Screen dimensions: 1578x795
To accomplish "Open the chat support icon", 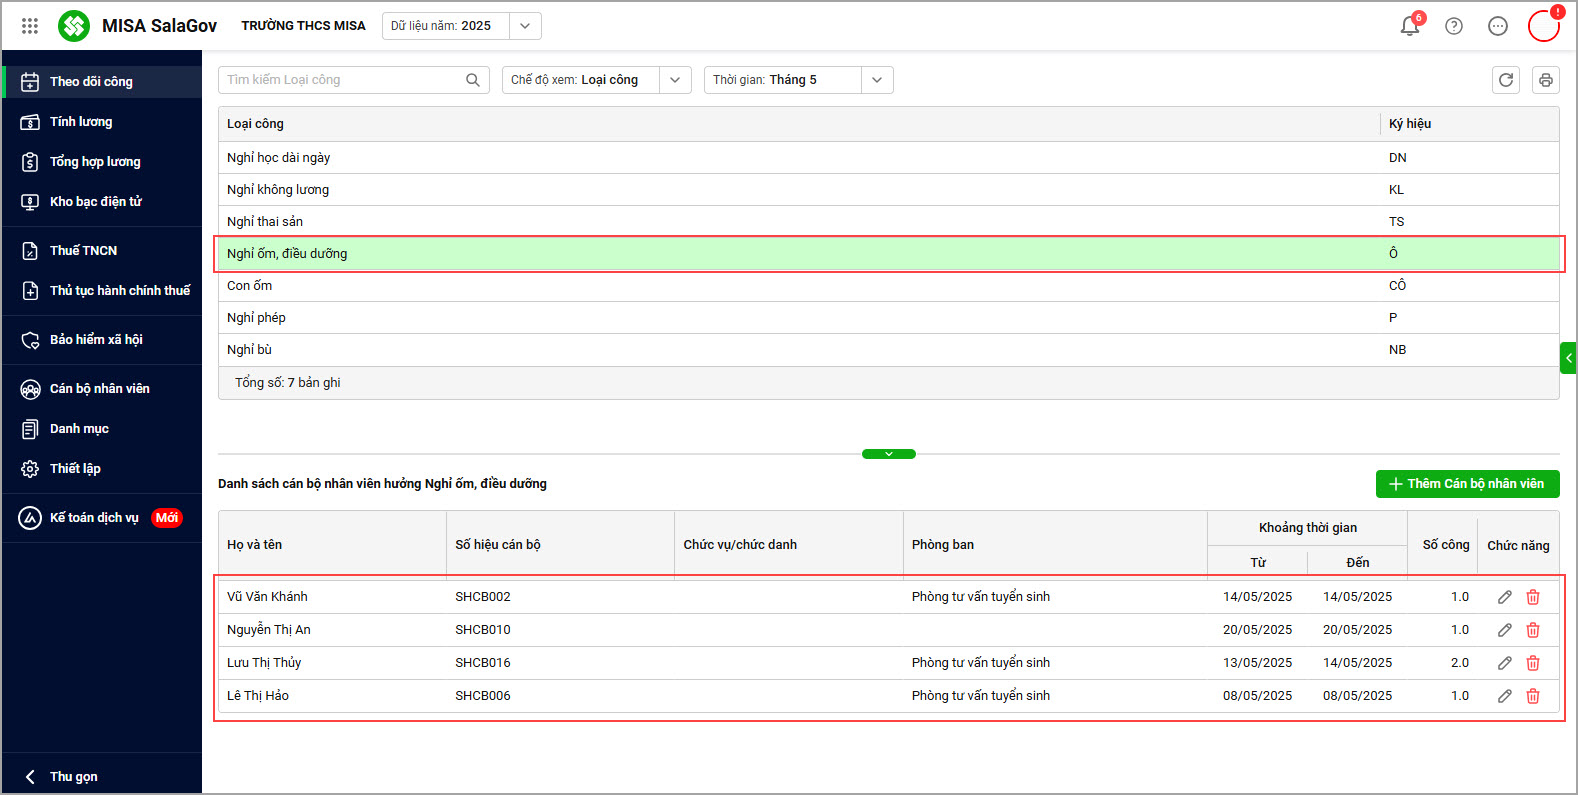I will point(1497,26).
